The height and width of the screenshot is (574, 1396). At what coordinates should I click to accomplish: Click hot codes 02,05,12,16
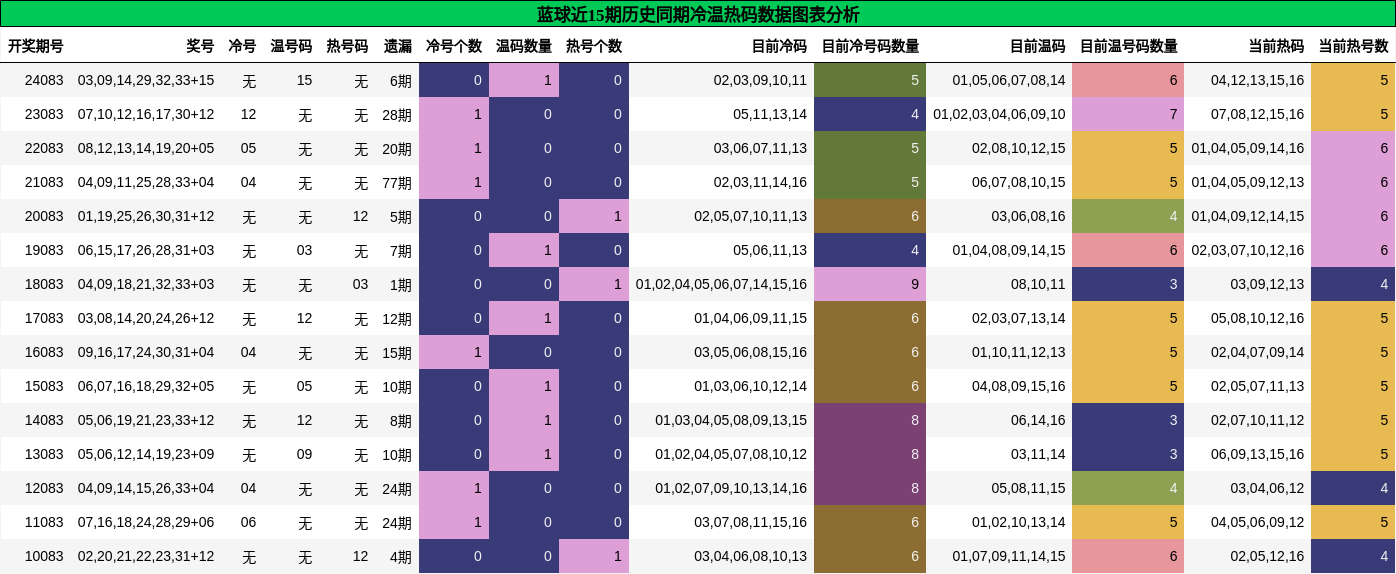(x=1267, y=556)
